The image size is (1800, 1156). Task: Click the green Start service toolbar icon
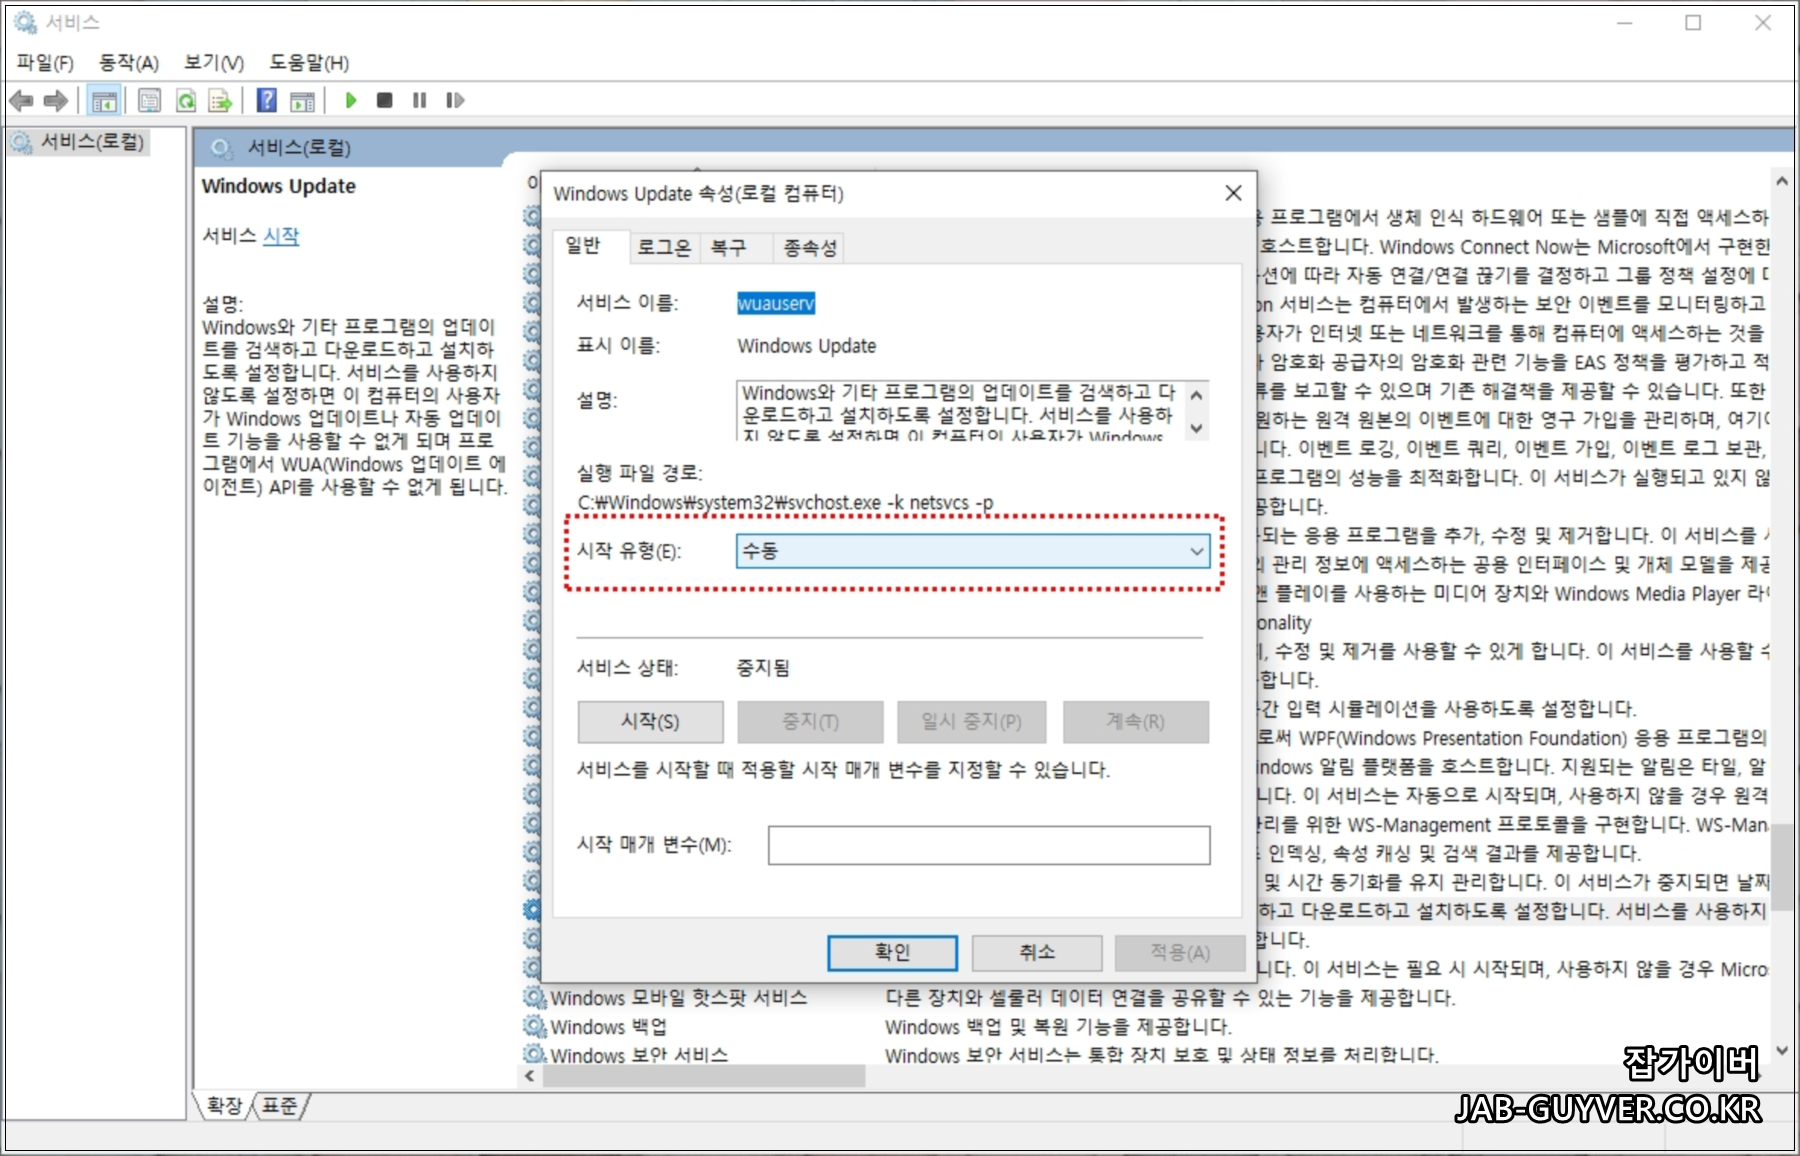(x=351, y=100)
